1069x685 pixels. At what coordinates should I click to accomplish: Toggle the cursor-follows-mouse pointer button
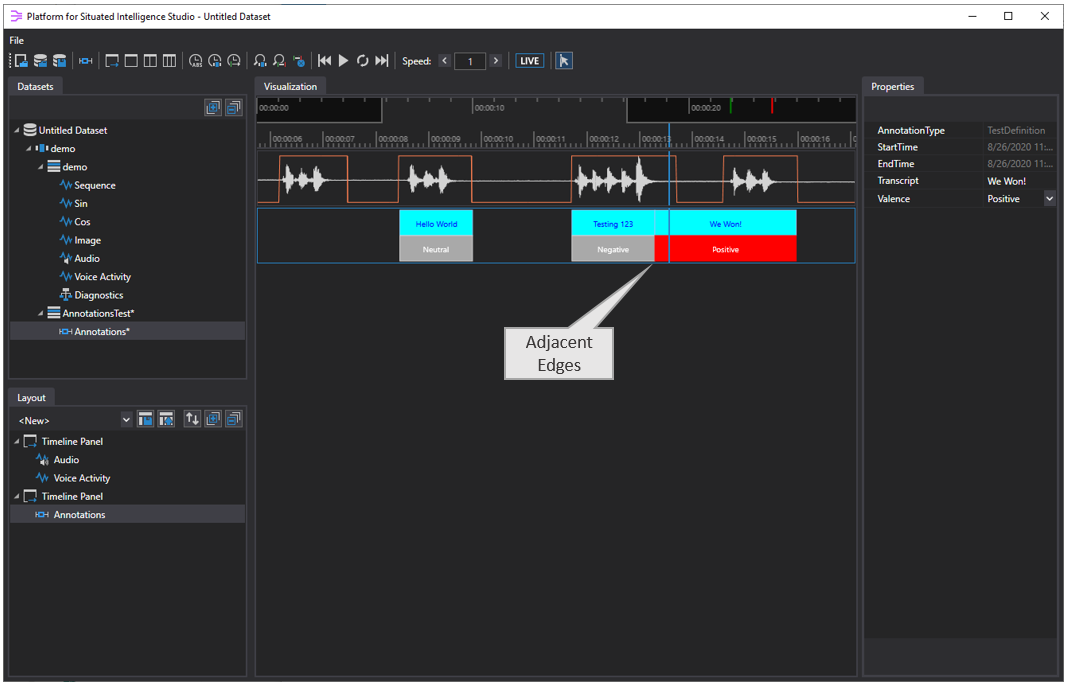(564, 61)
